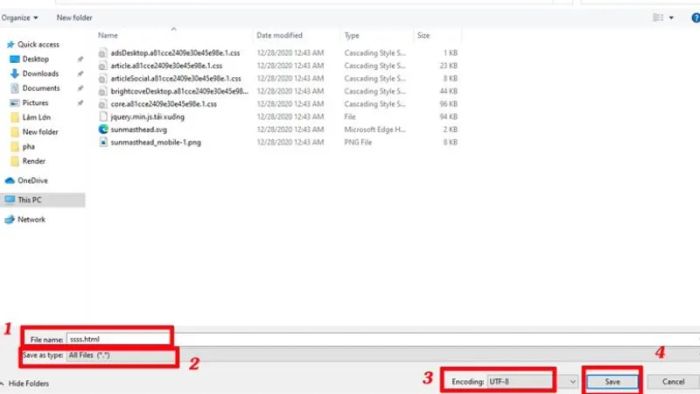The width and height of the screenshot is (700, 394).
Task: Click the This PC monitor icon
Action: [x=9, y=199]
